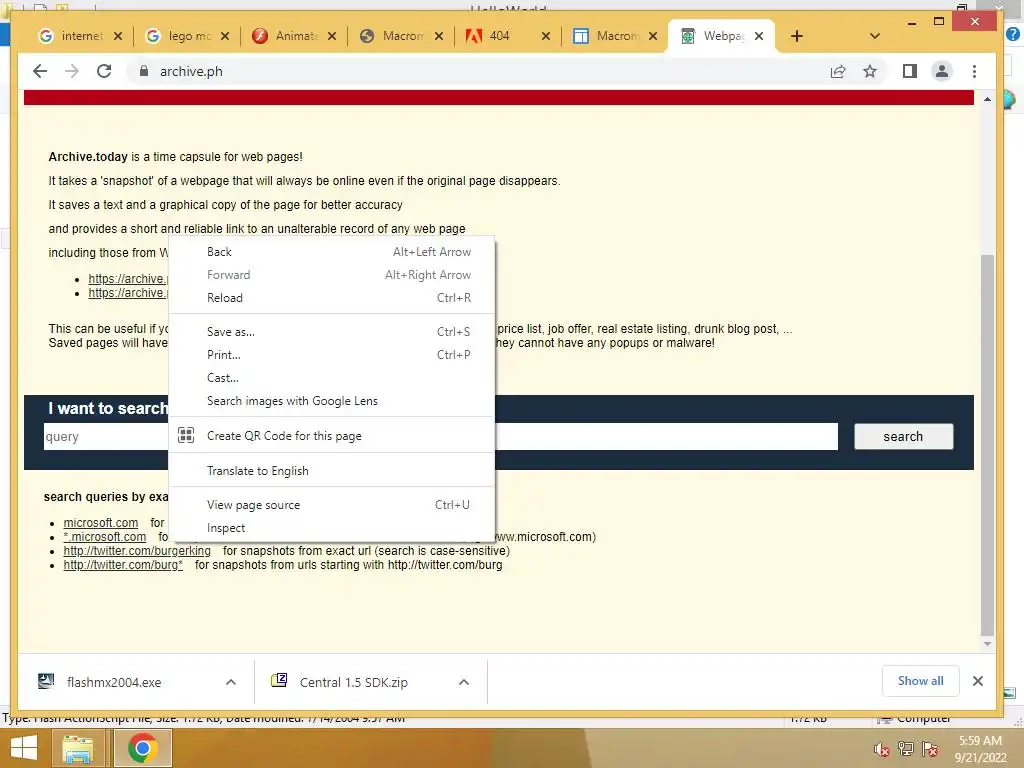Expand the tab search chevron
Image resolution: width=1024 pixels, height=768 pixels.
click(875, 36)
